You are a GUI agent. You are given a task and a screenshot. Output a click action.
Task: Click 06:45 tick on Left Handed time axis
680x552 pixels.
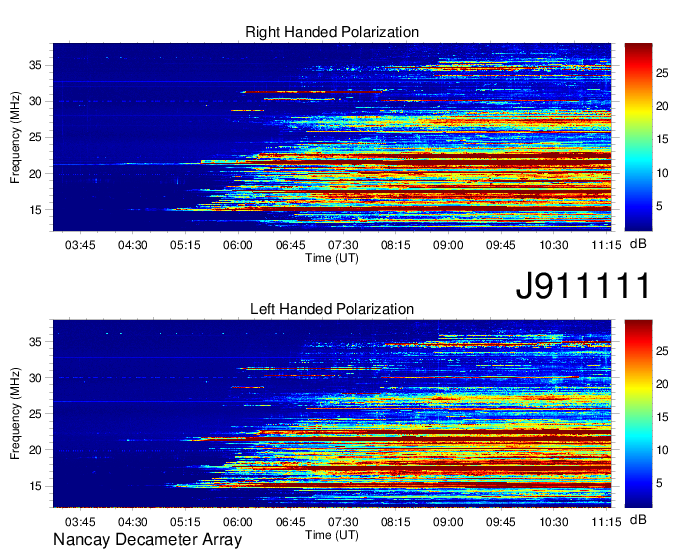coord(291,522)
